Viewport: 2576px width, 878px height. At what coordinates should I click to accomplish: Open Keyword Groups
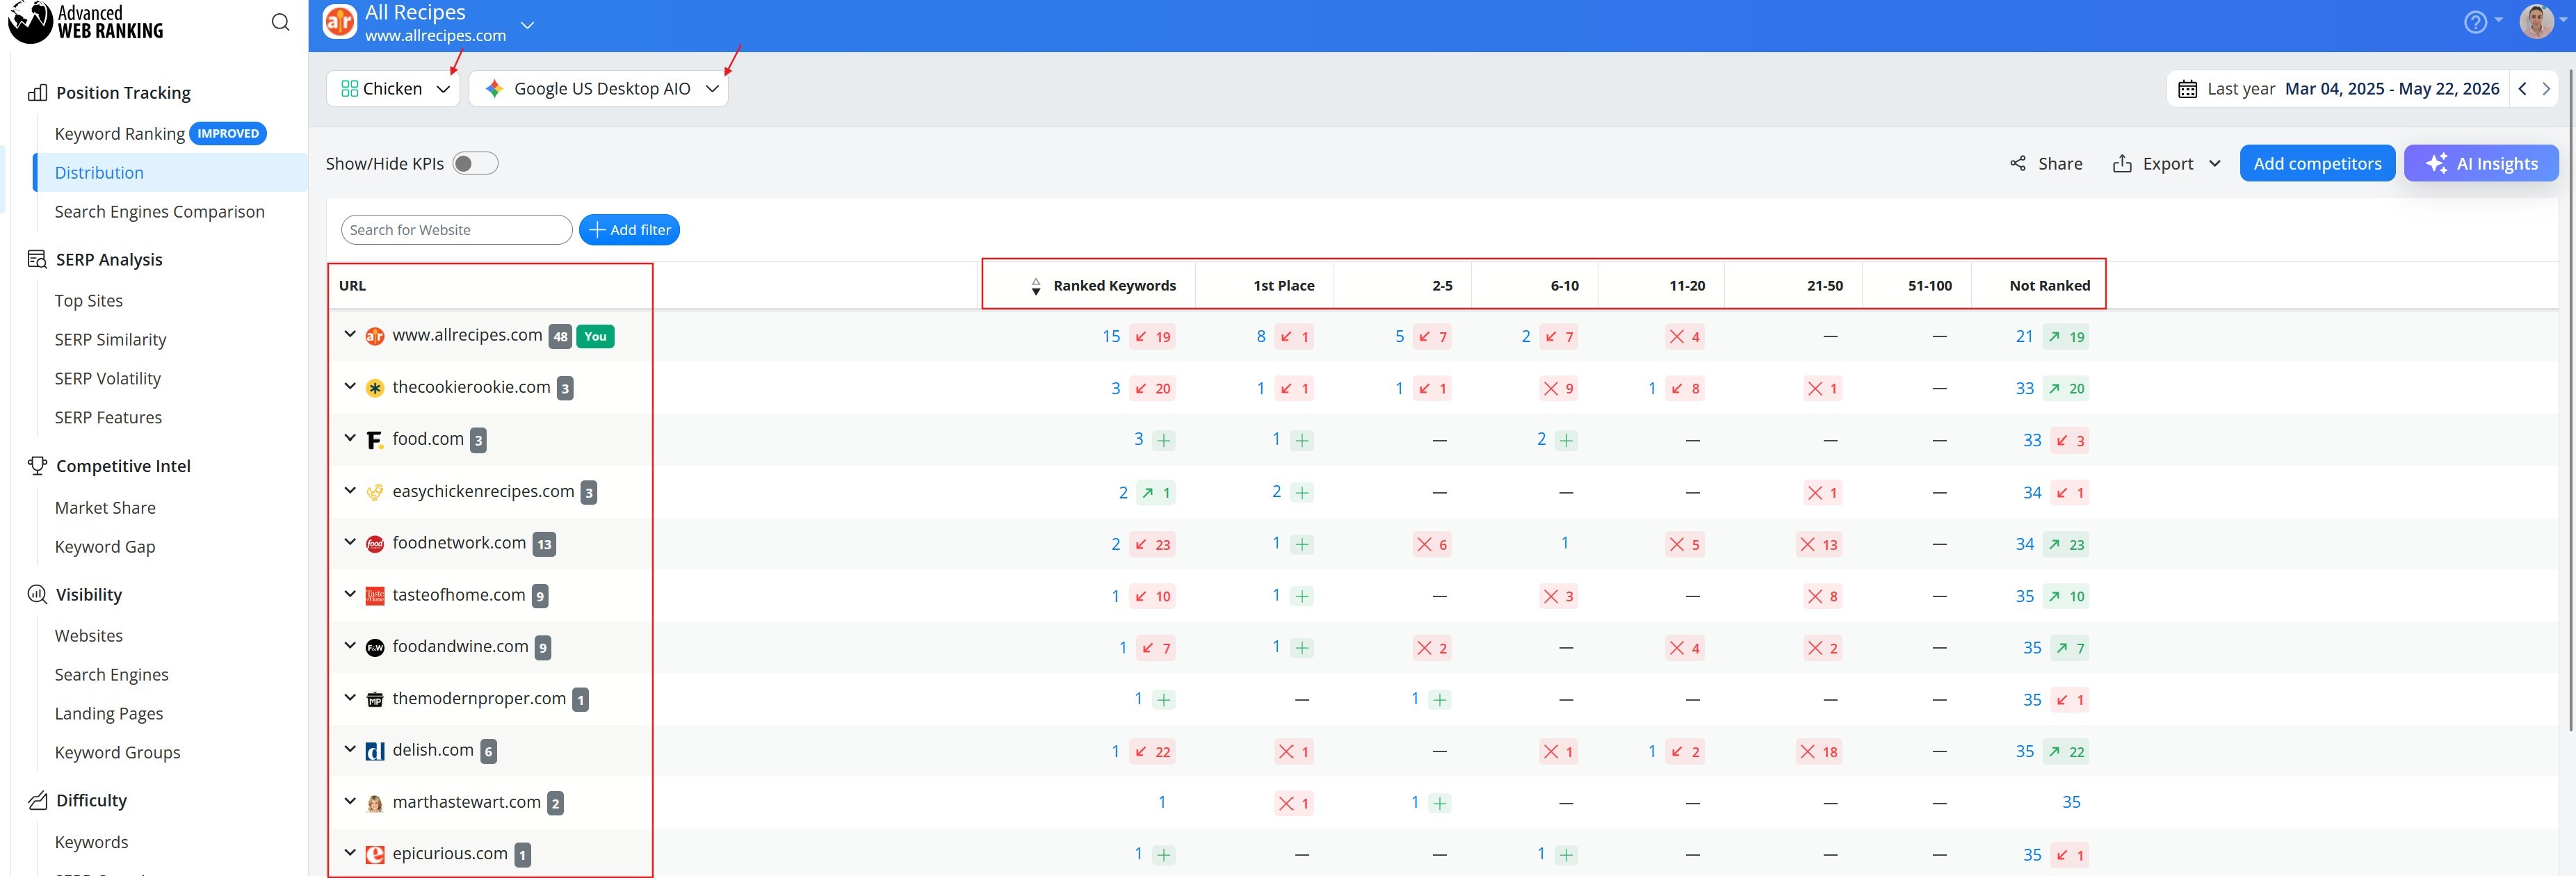[118, 753]
